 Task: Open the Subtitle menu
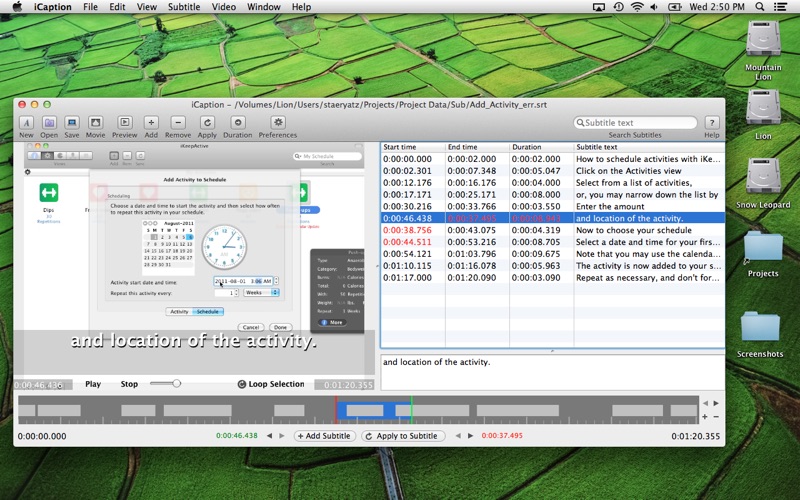184,7
